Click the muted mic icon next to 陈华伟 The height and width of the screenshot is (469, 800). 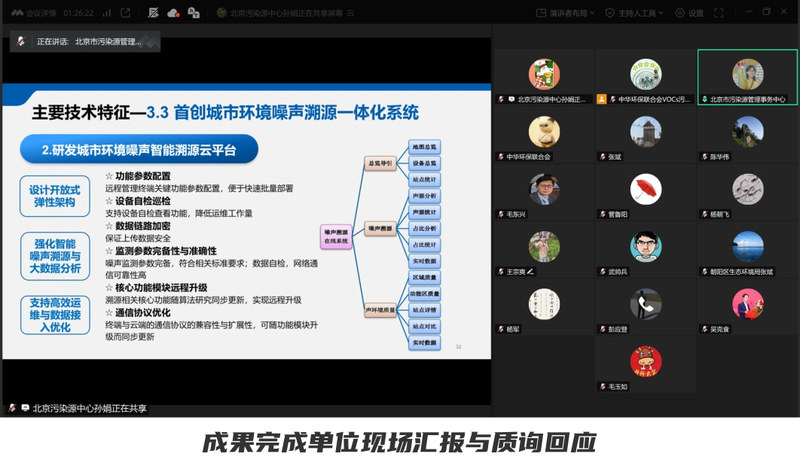tap(705, 157)
